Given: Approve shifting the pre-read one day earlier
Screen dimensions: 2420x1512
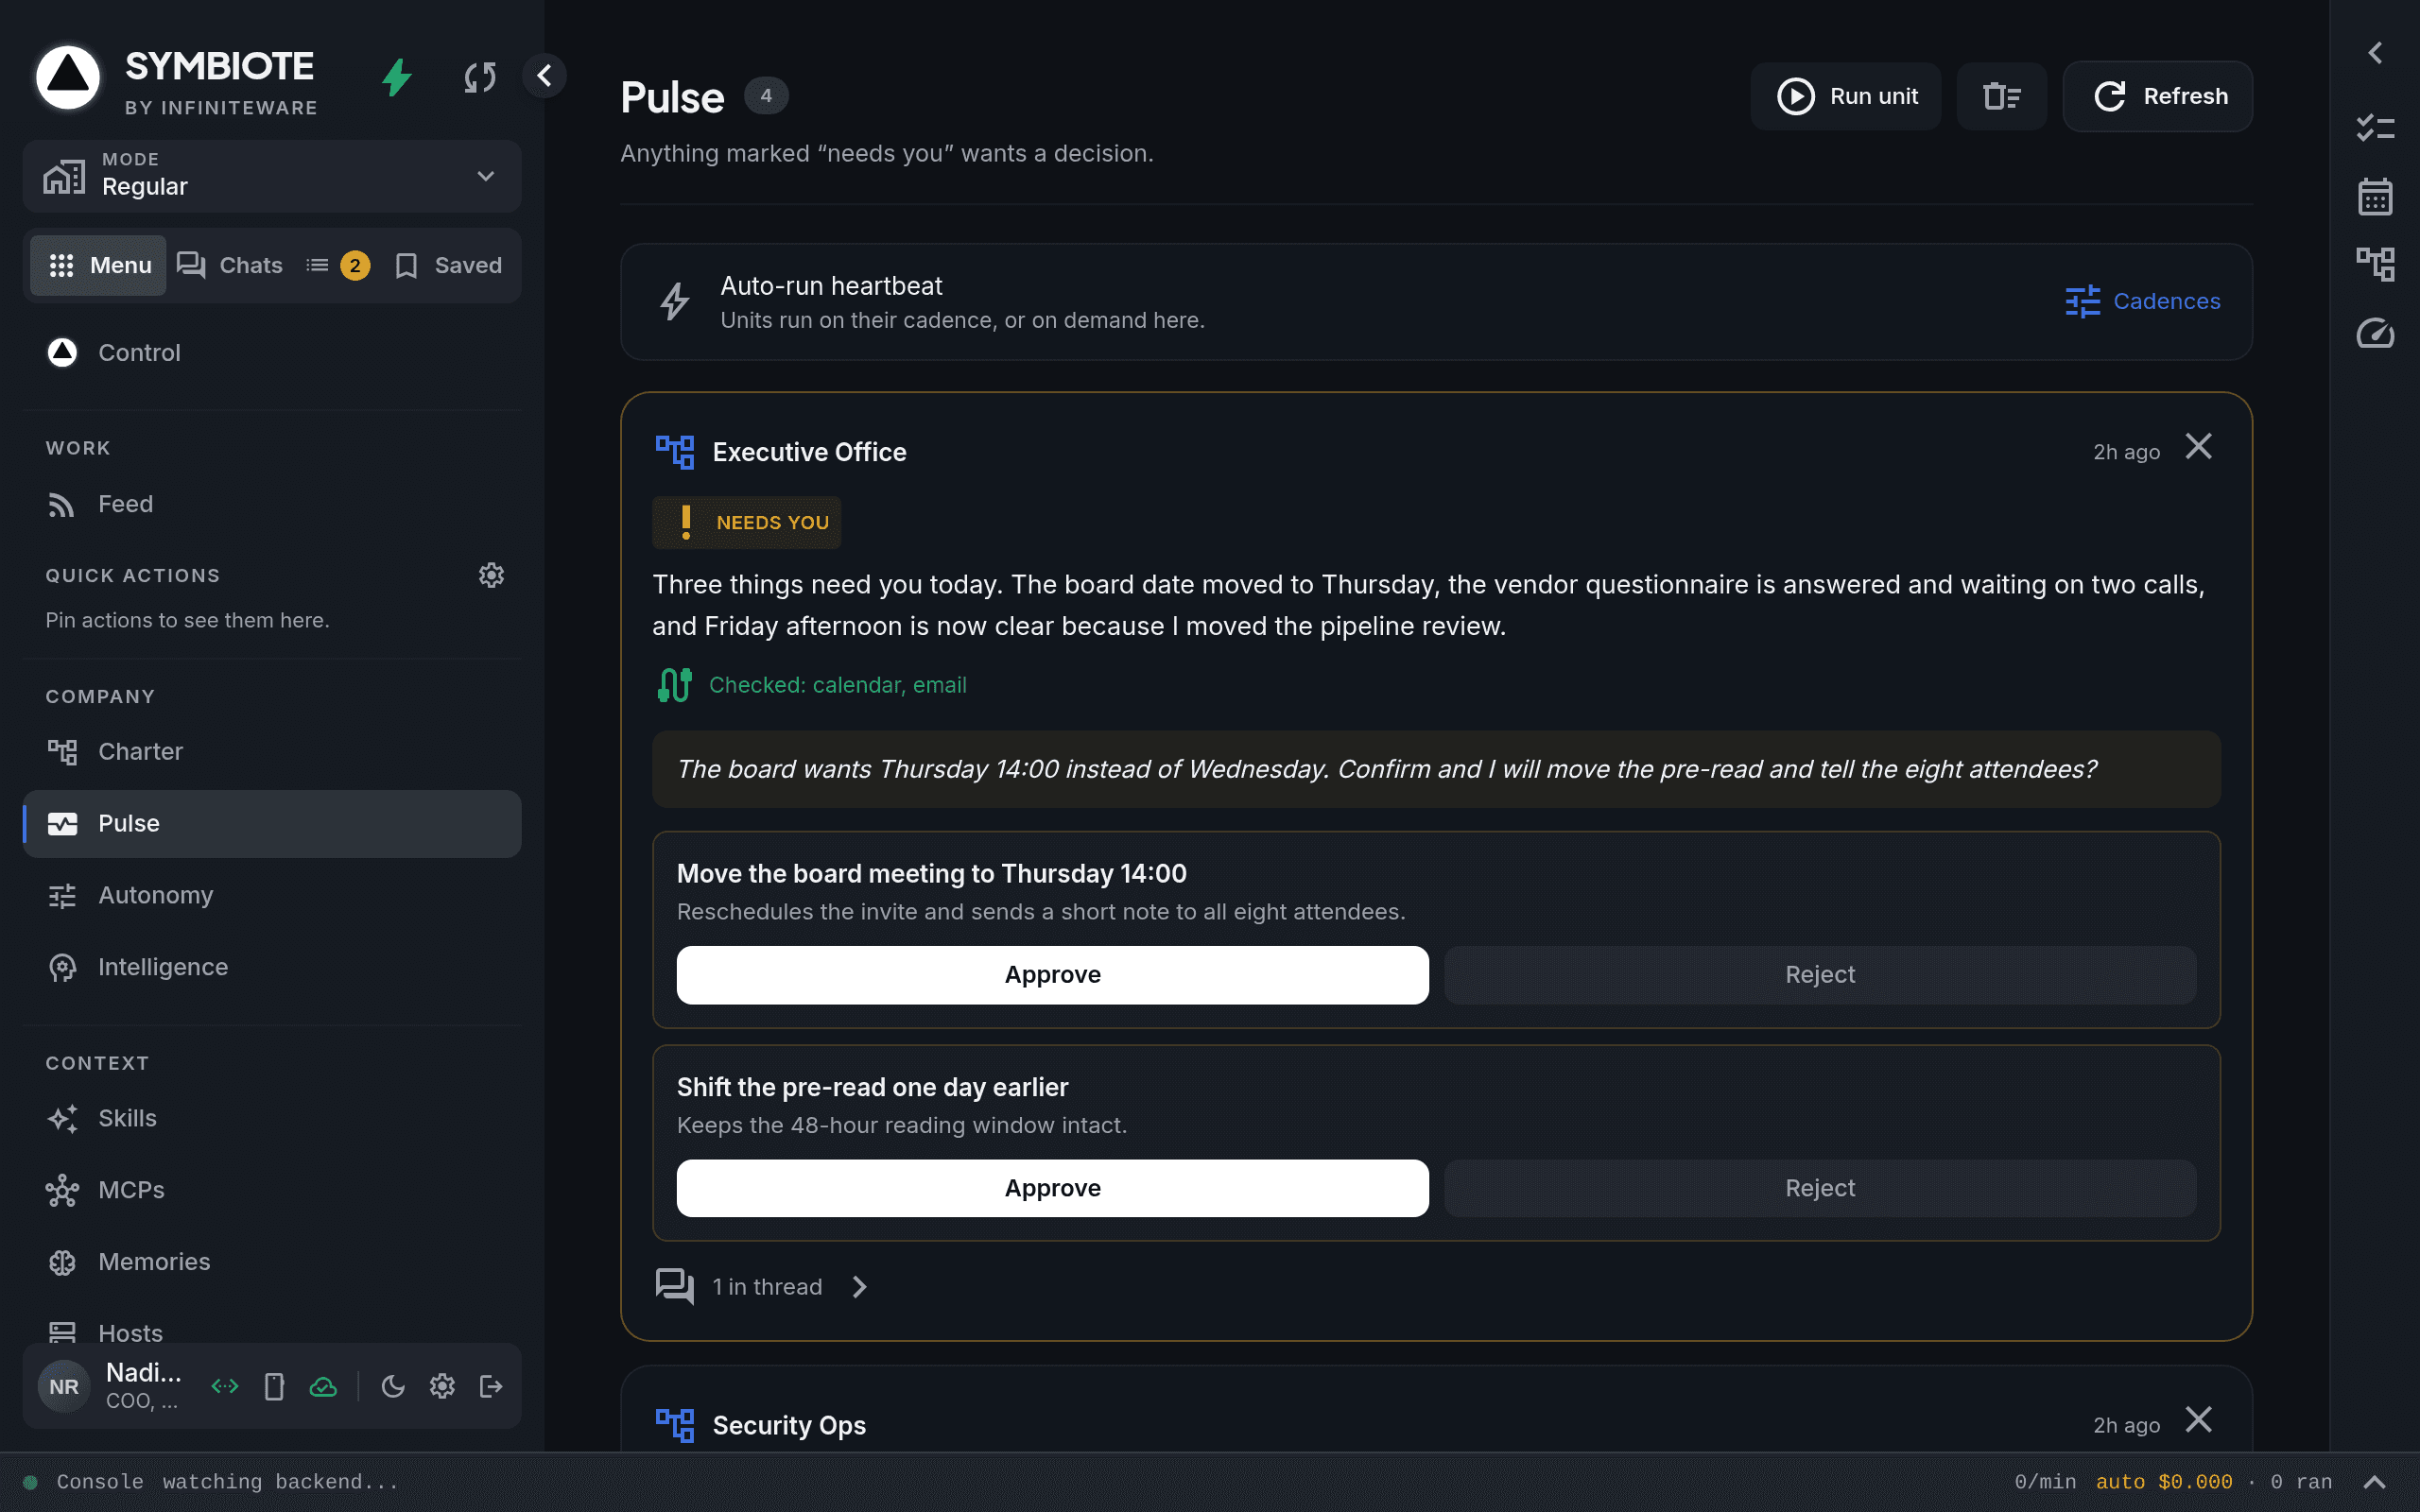Looking at the screenshot, I should (x=1052, y=1188).
